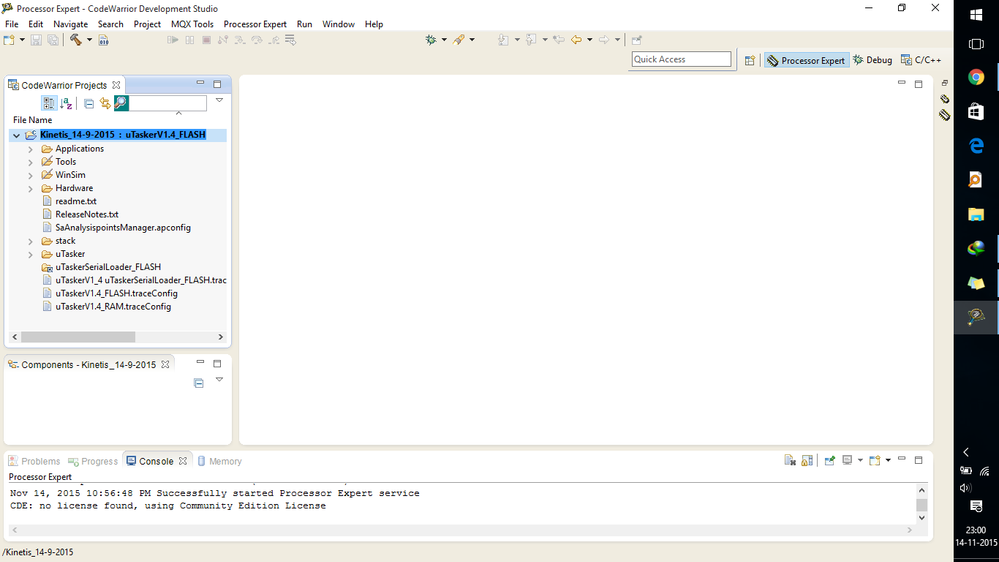Click Open Console icon
Screen dimensions: 999x562
point(875,460)
